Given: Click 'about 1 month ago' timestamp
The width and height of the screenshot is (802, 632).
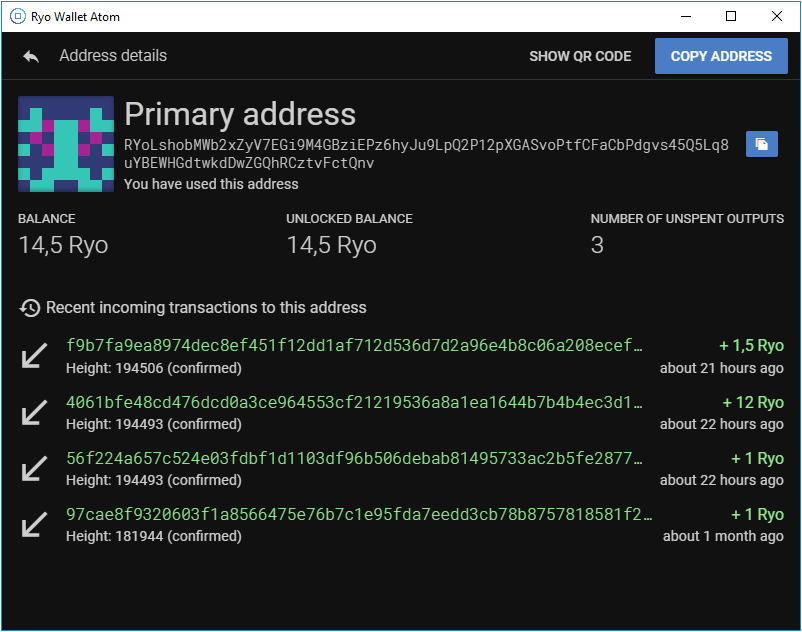Looking at the screenshot, I should click(723, 536).
